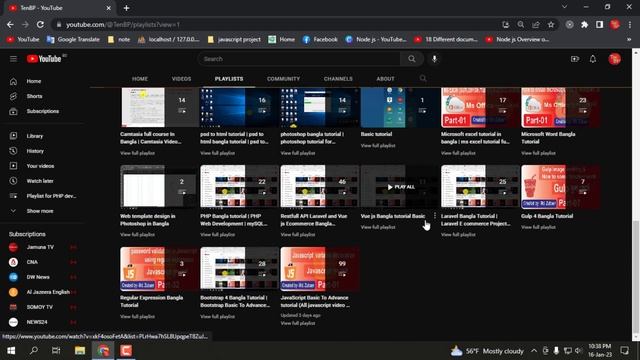View full playlist for Basic tutorial
The width and height of the screenshot is (640, 360).
[x=378, y=145]
